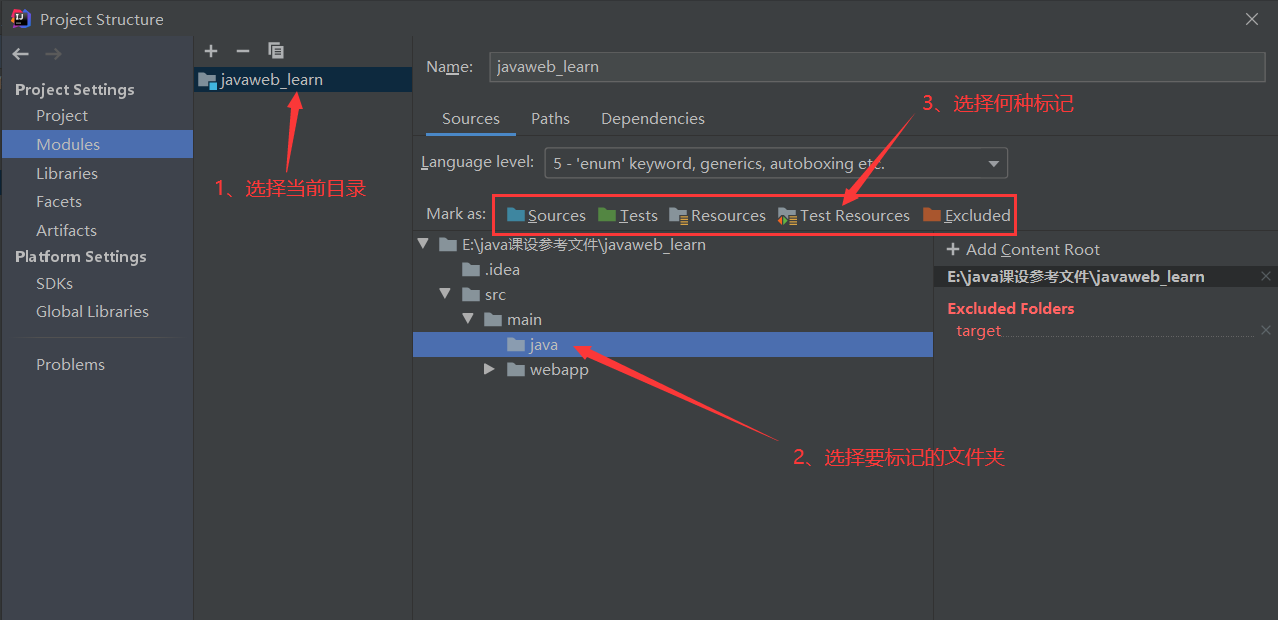Mark folder as Tests

pyautogui.click(x=628, y=215)
